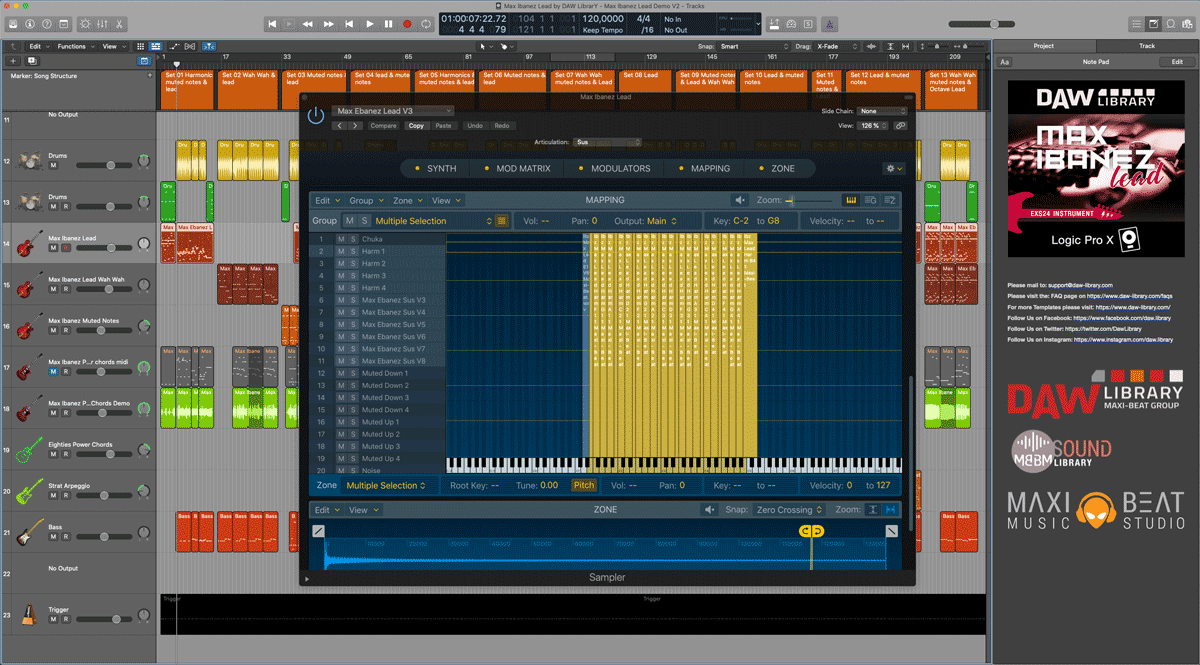Screen dimensions: 1200x665
Task: Click the plugin window link icon
Action: pyautogui.click(x=901, y=126)
